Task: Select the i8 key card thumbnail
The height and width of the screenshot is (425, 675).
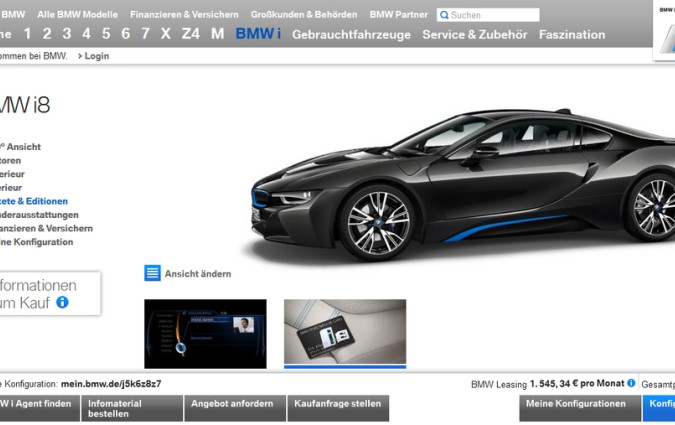Action: tap(345, 332)
